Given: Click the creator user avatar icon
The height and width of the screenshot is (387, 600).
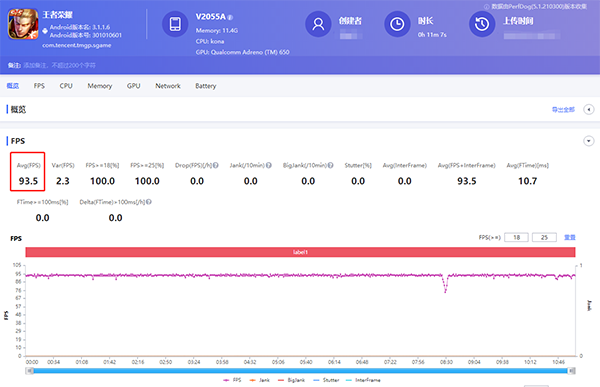Looking at the screenshot, I should point(318,24).
